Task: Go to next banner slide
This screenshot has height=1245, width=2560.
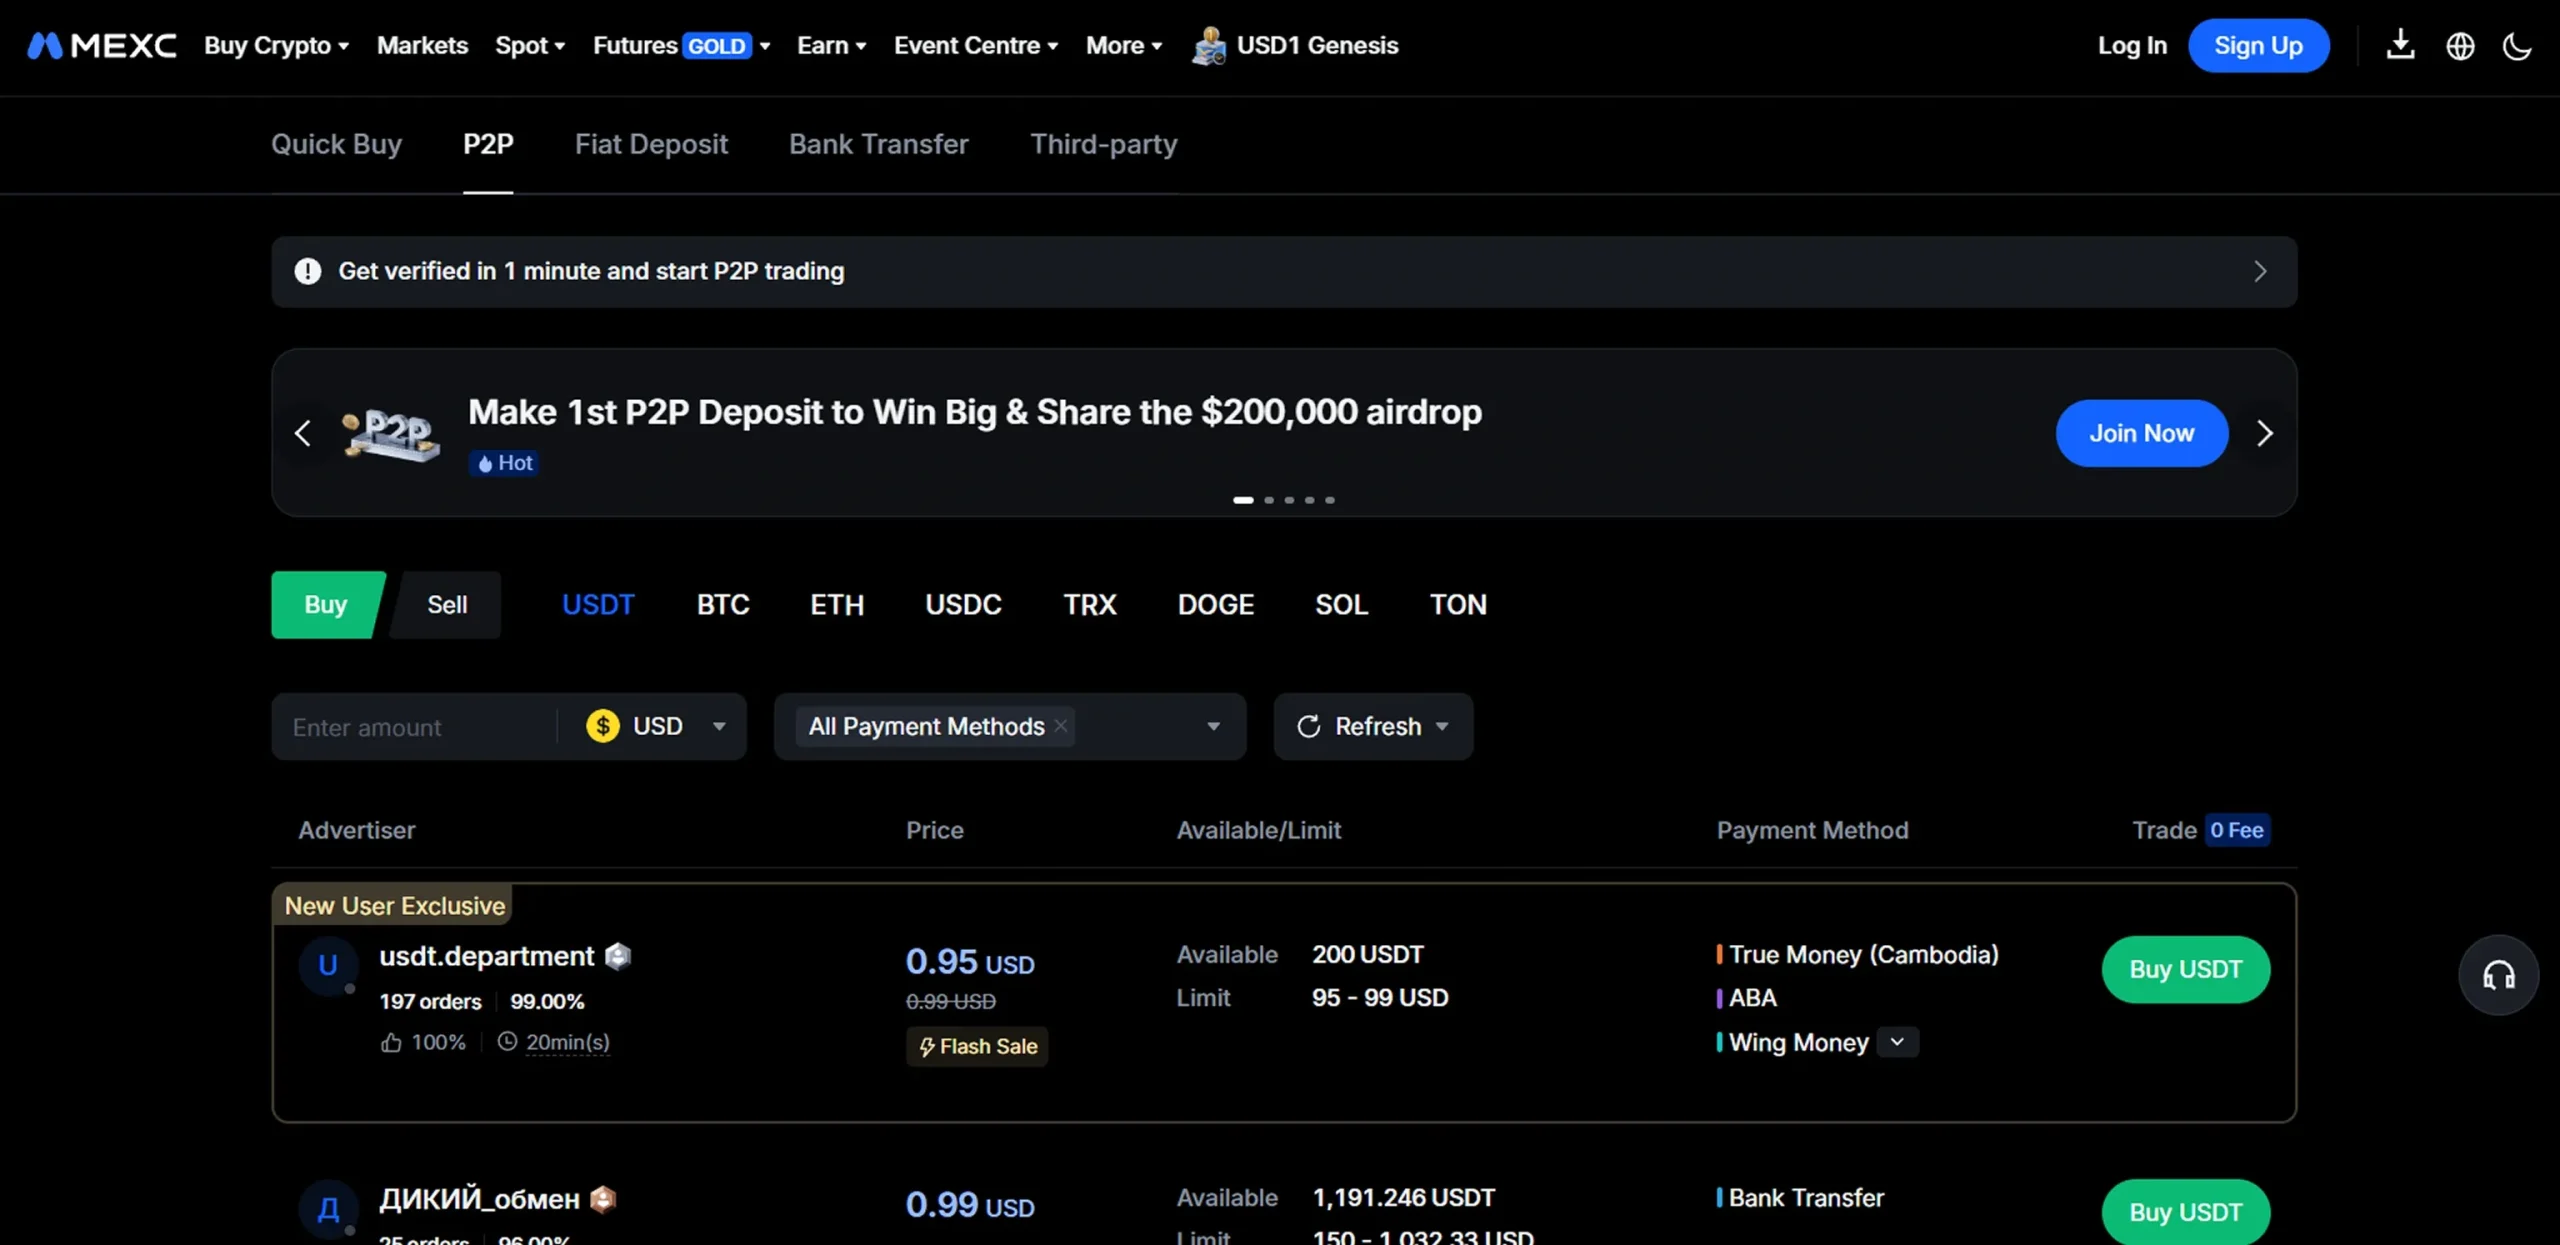Action: [2265, 433]
